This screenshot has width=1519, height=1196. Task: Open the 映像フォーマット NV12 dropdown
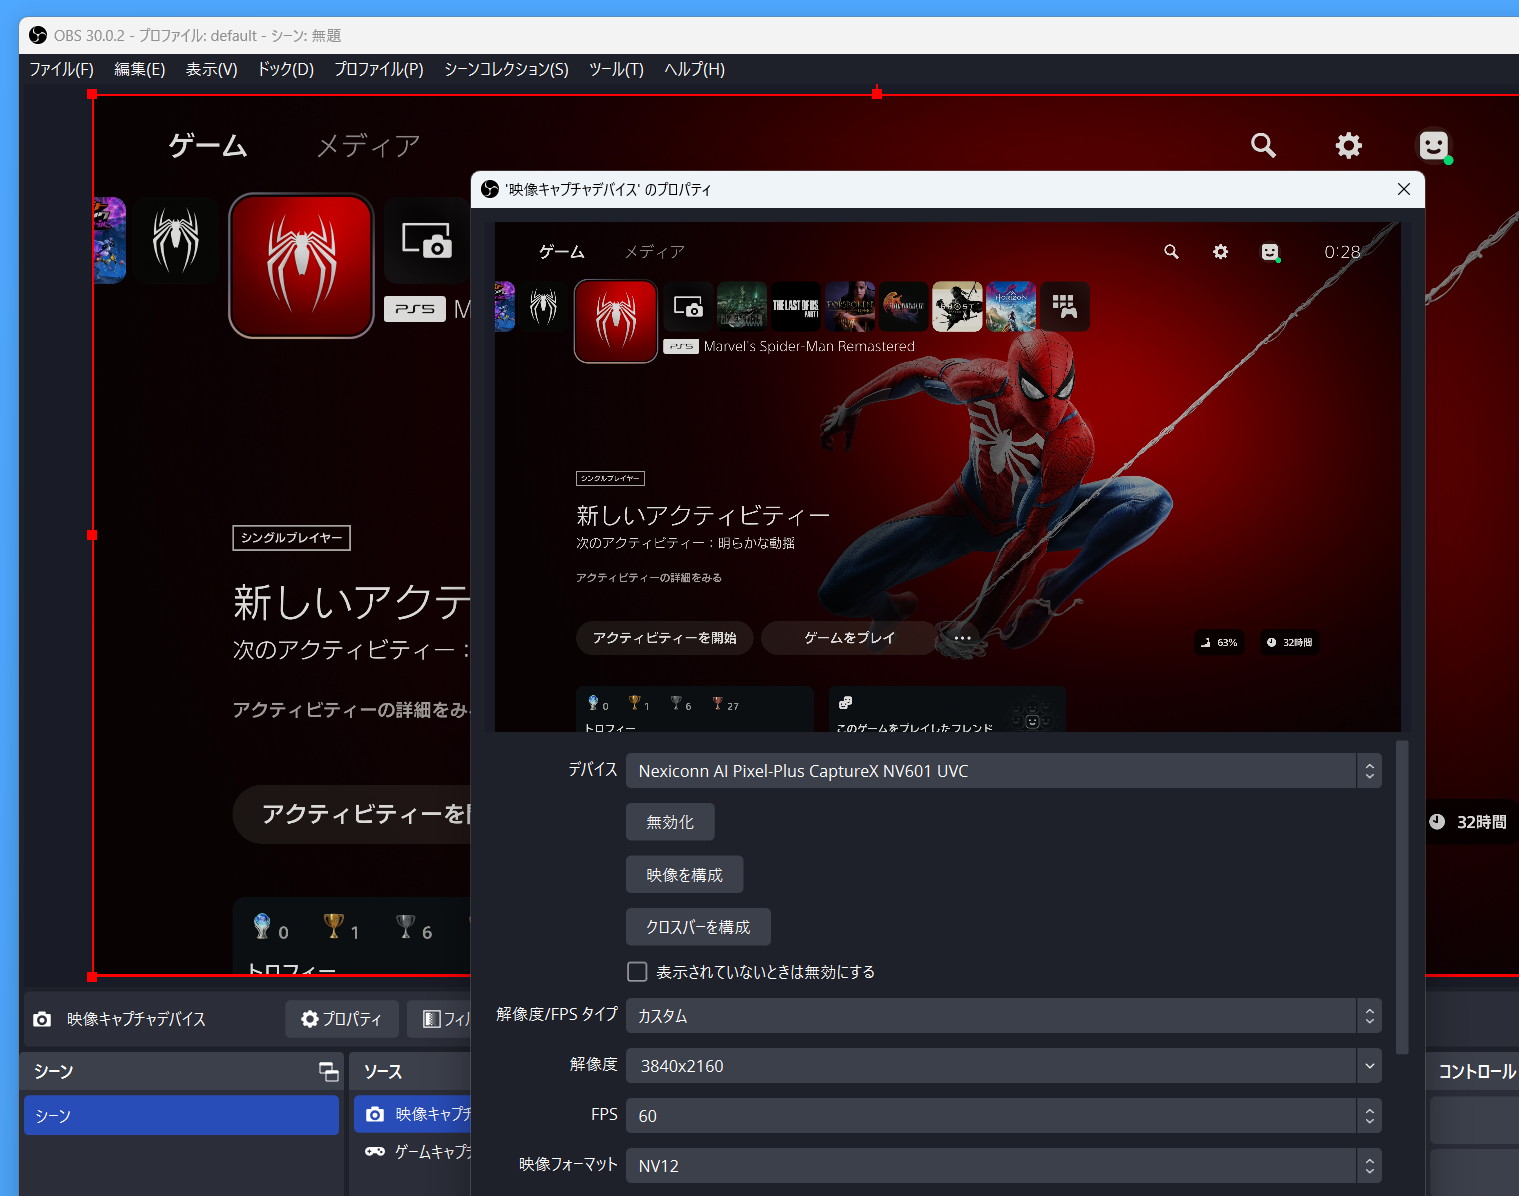[x=1003, y=1166]
